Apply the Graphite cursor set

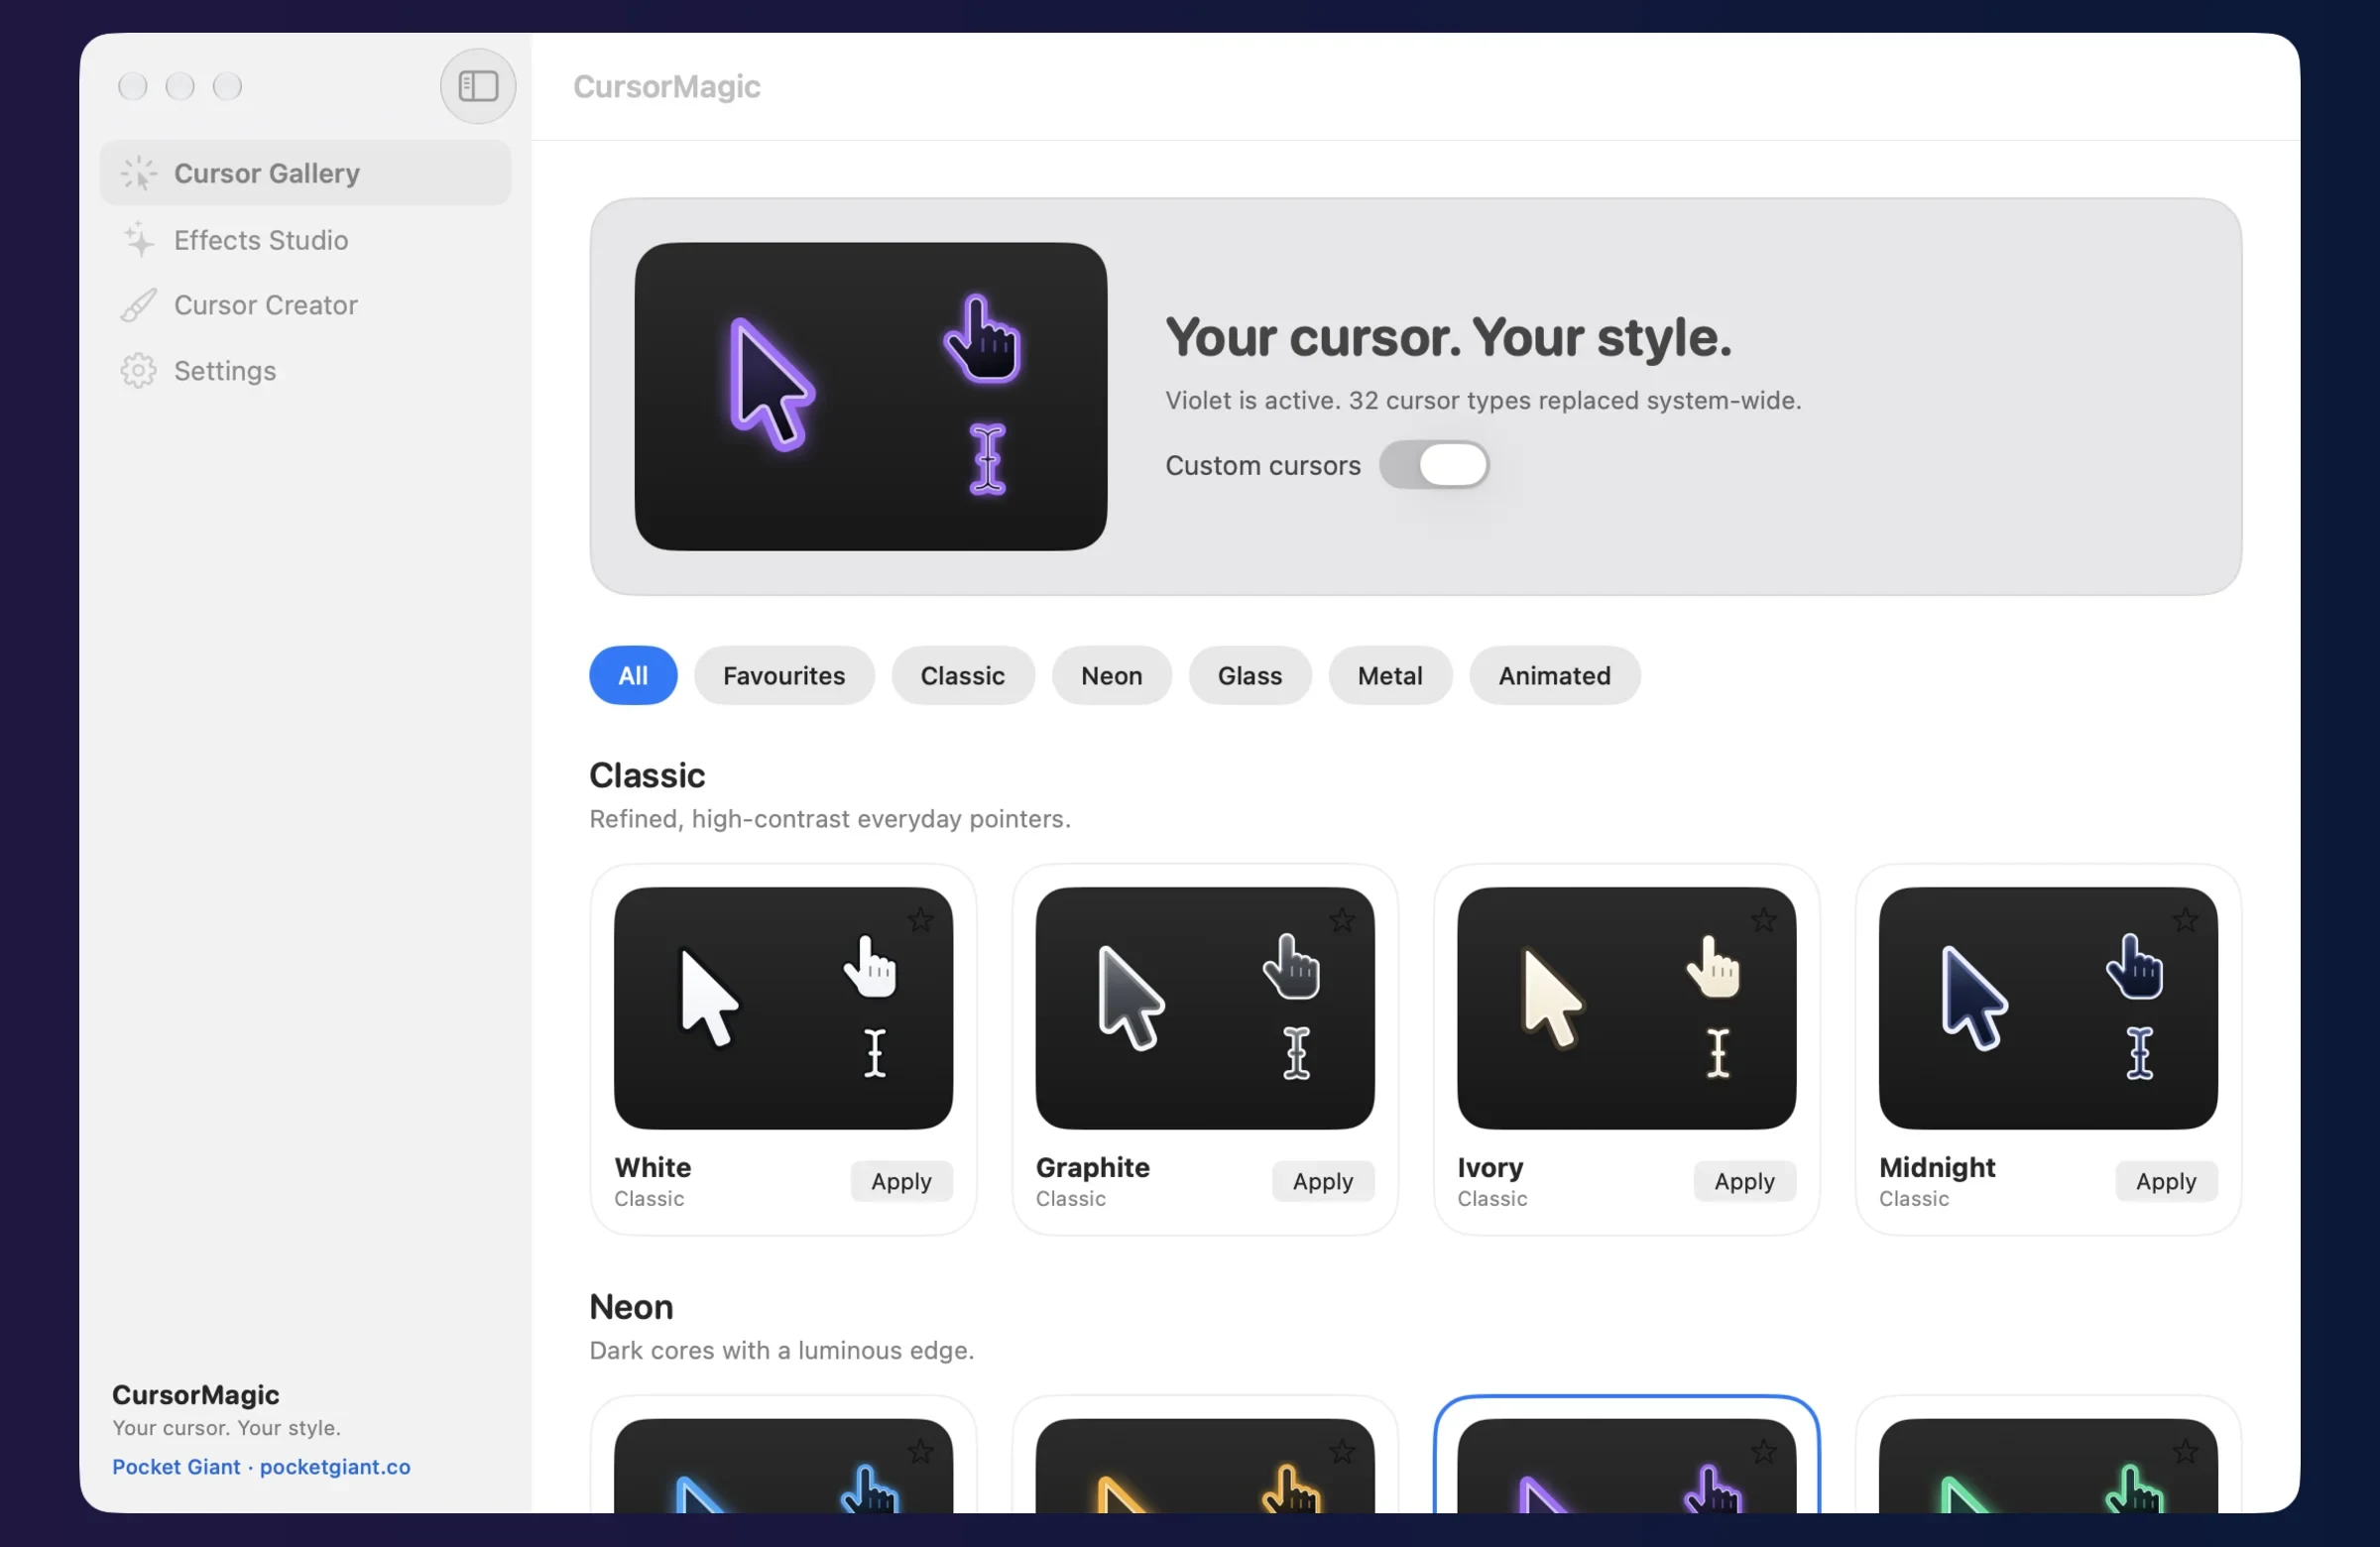tap(1322, 1181)
